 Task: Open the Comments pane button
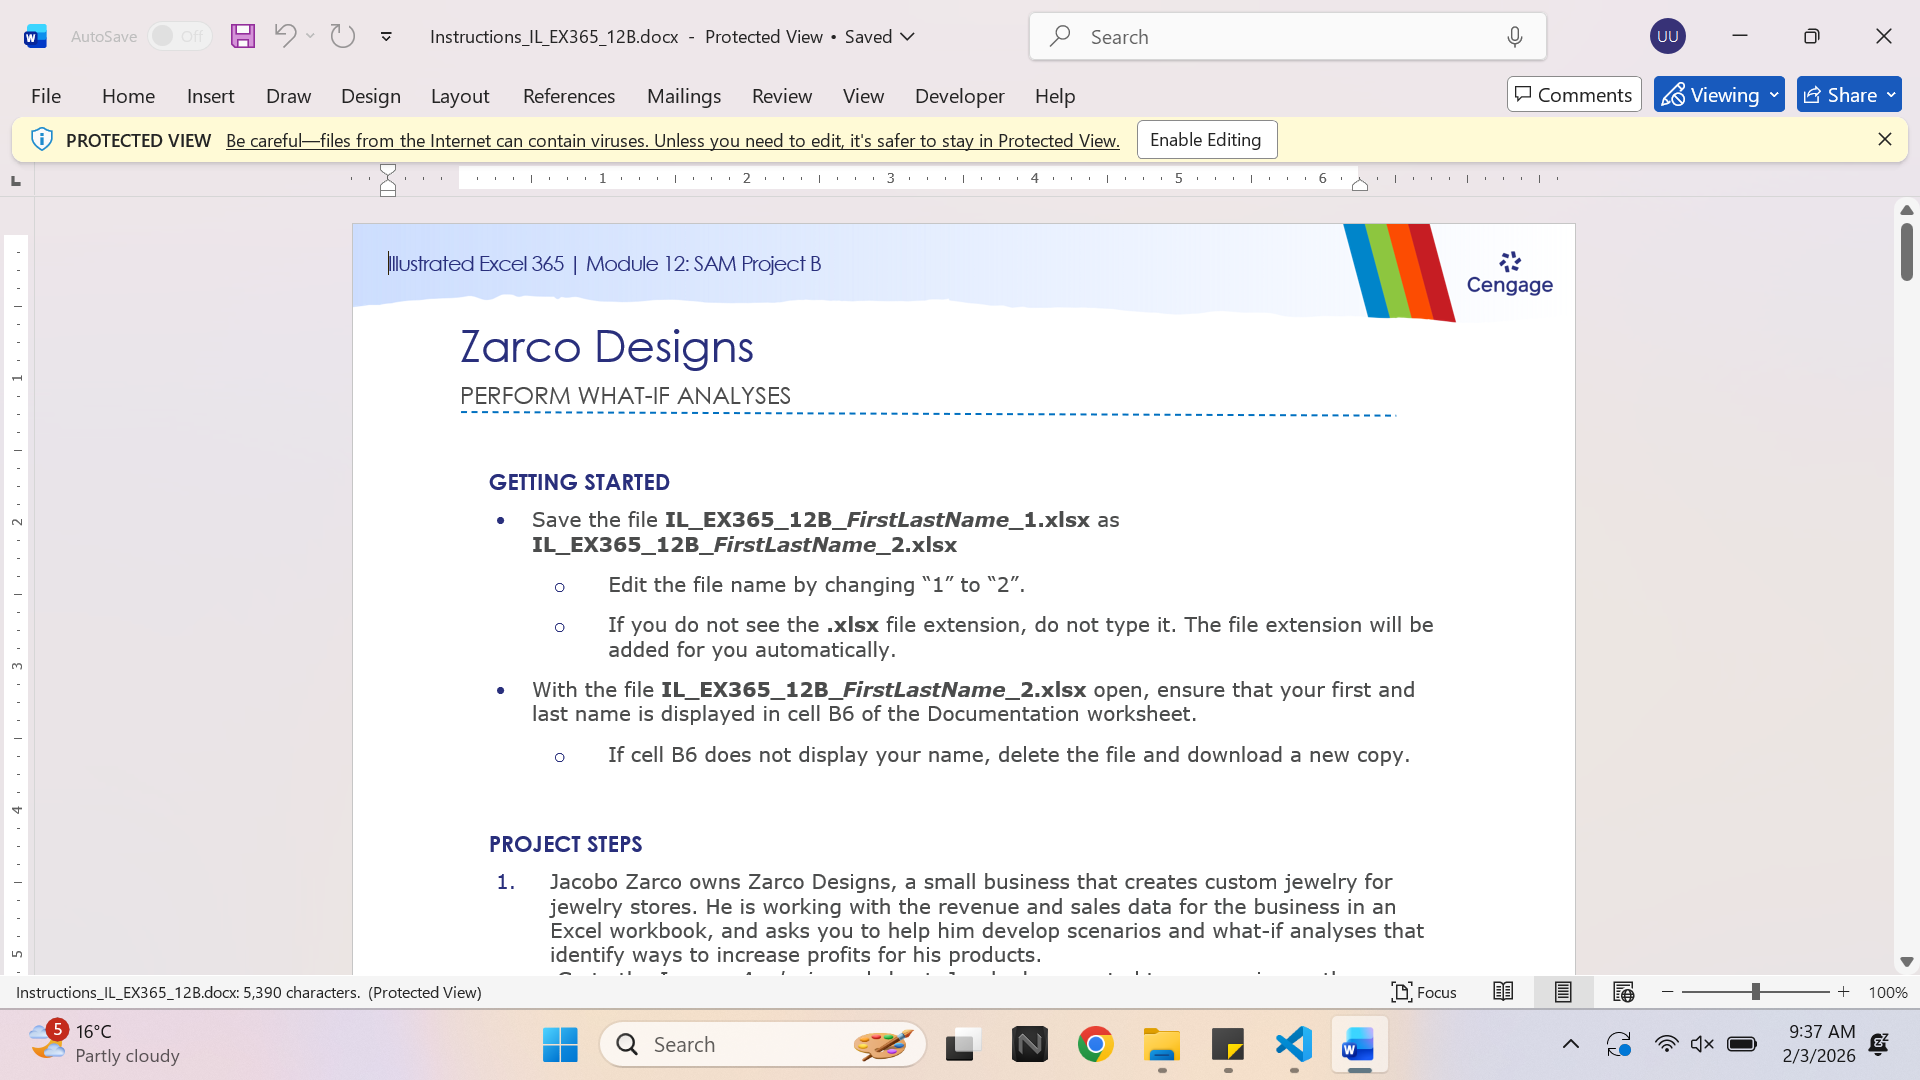click(x=1574, y=95)
